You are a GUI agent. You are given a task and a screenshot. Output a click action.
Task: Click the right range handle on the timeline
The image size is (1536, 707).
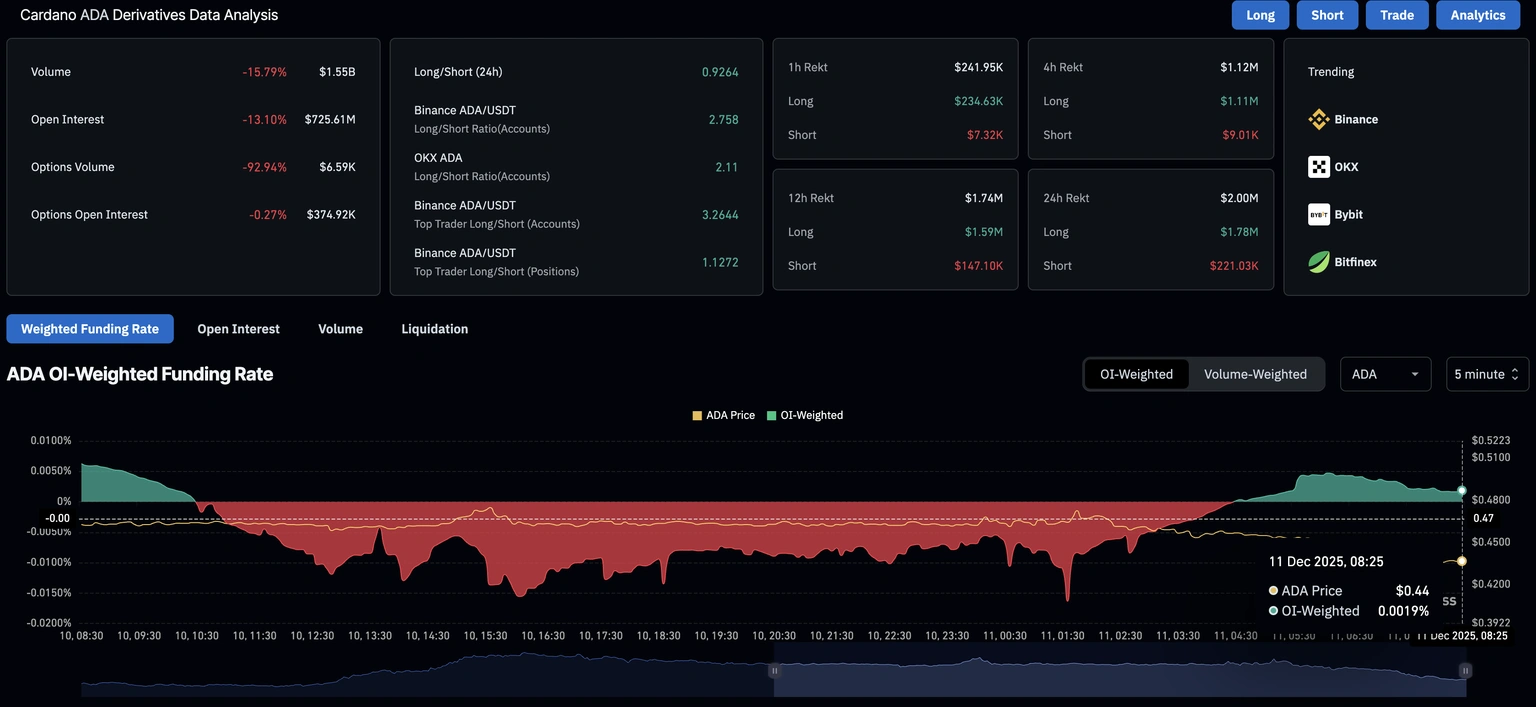1465,671
